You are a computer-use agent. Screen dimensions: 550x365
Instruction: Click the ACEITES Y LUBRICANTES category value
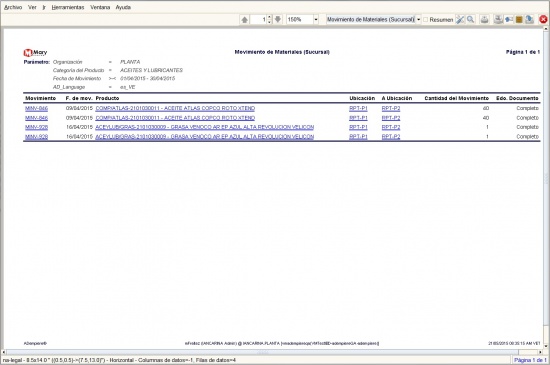pyautogui.click(x=152, y=70)
